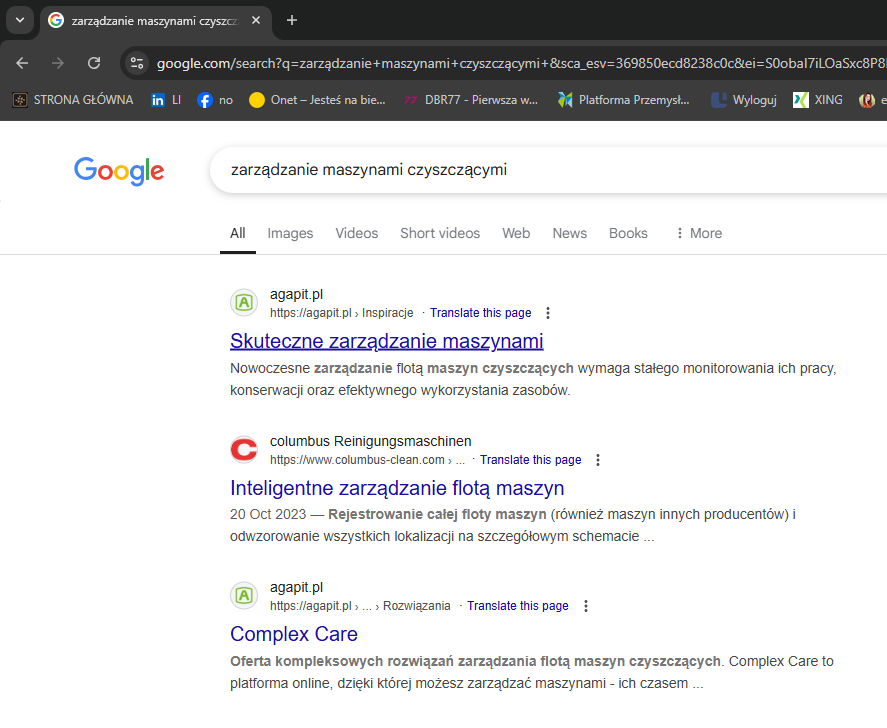Click the Google logo
Screen dimensions: 887x728
click(119, 171)
